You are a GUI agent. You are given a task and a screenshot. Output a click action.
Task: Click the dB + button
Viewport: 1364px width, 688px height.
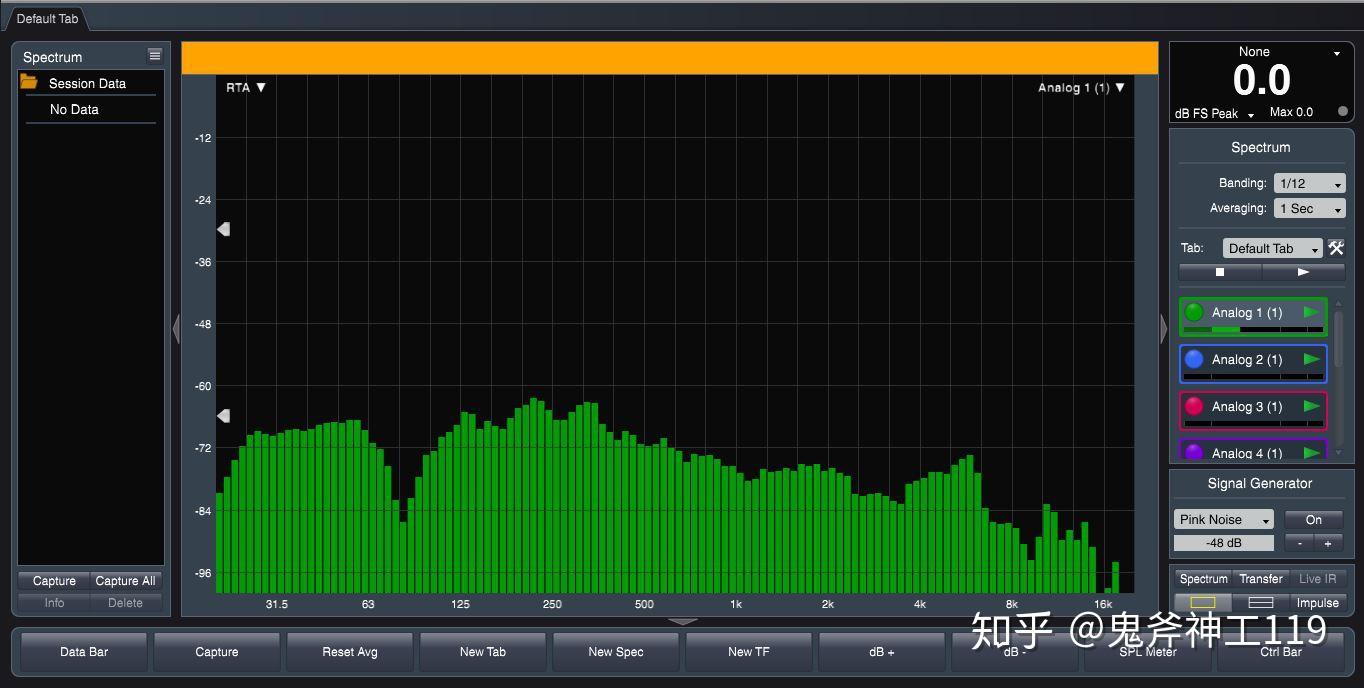tap(882, 652)
